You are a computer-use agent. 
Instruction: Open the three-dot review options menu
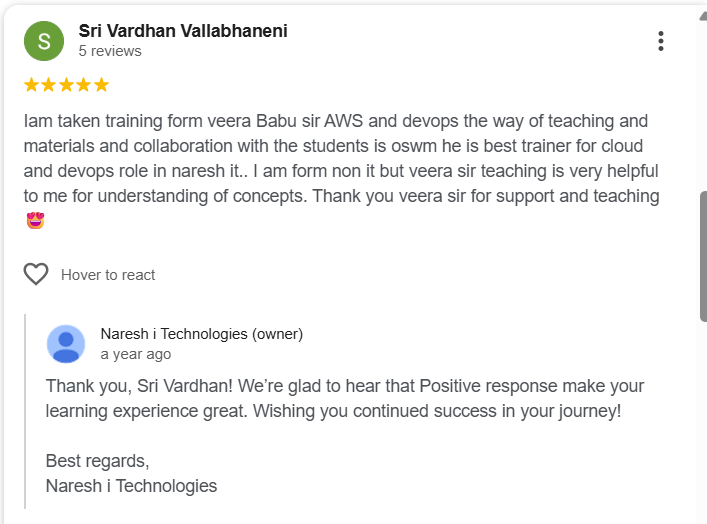pyautogui.click(x=660, y=41)
